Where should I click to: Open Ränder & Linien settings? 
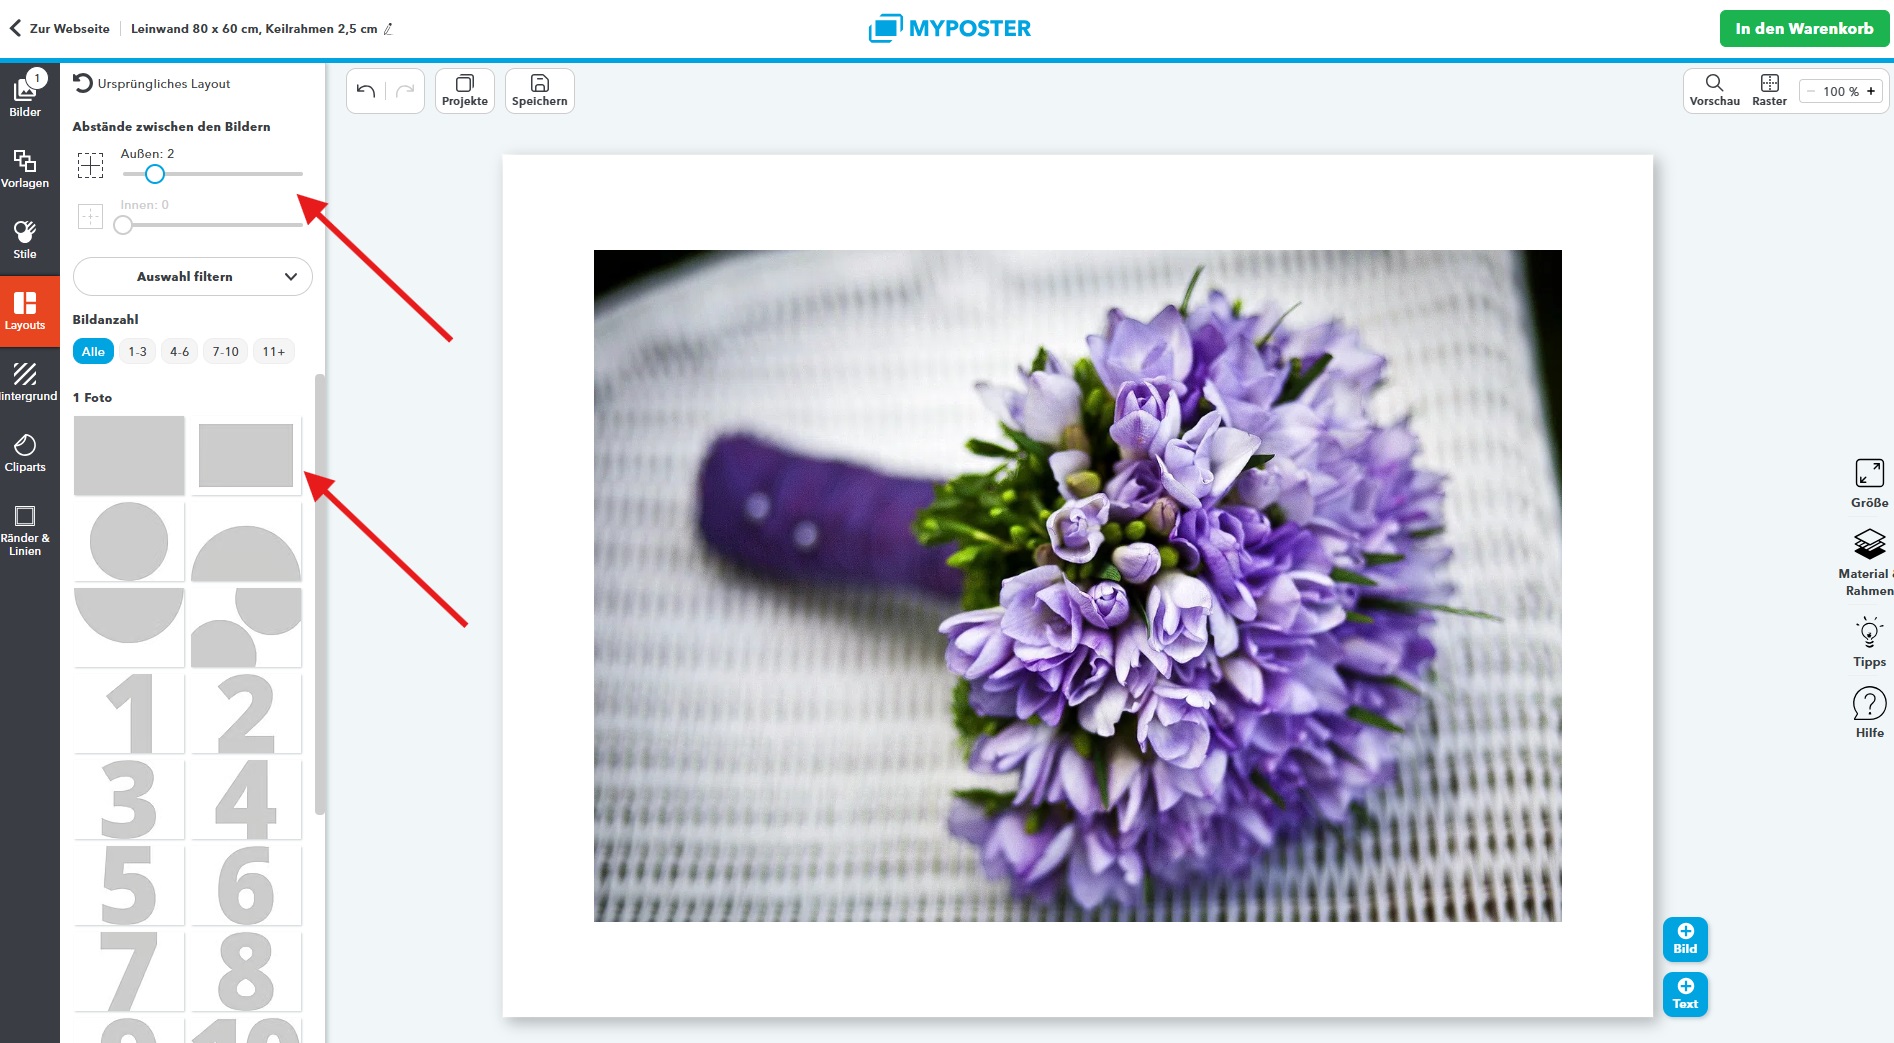[x=25, y=528]
